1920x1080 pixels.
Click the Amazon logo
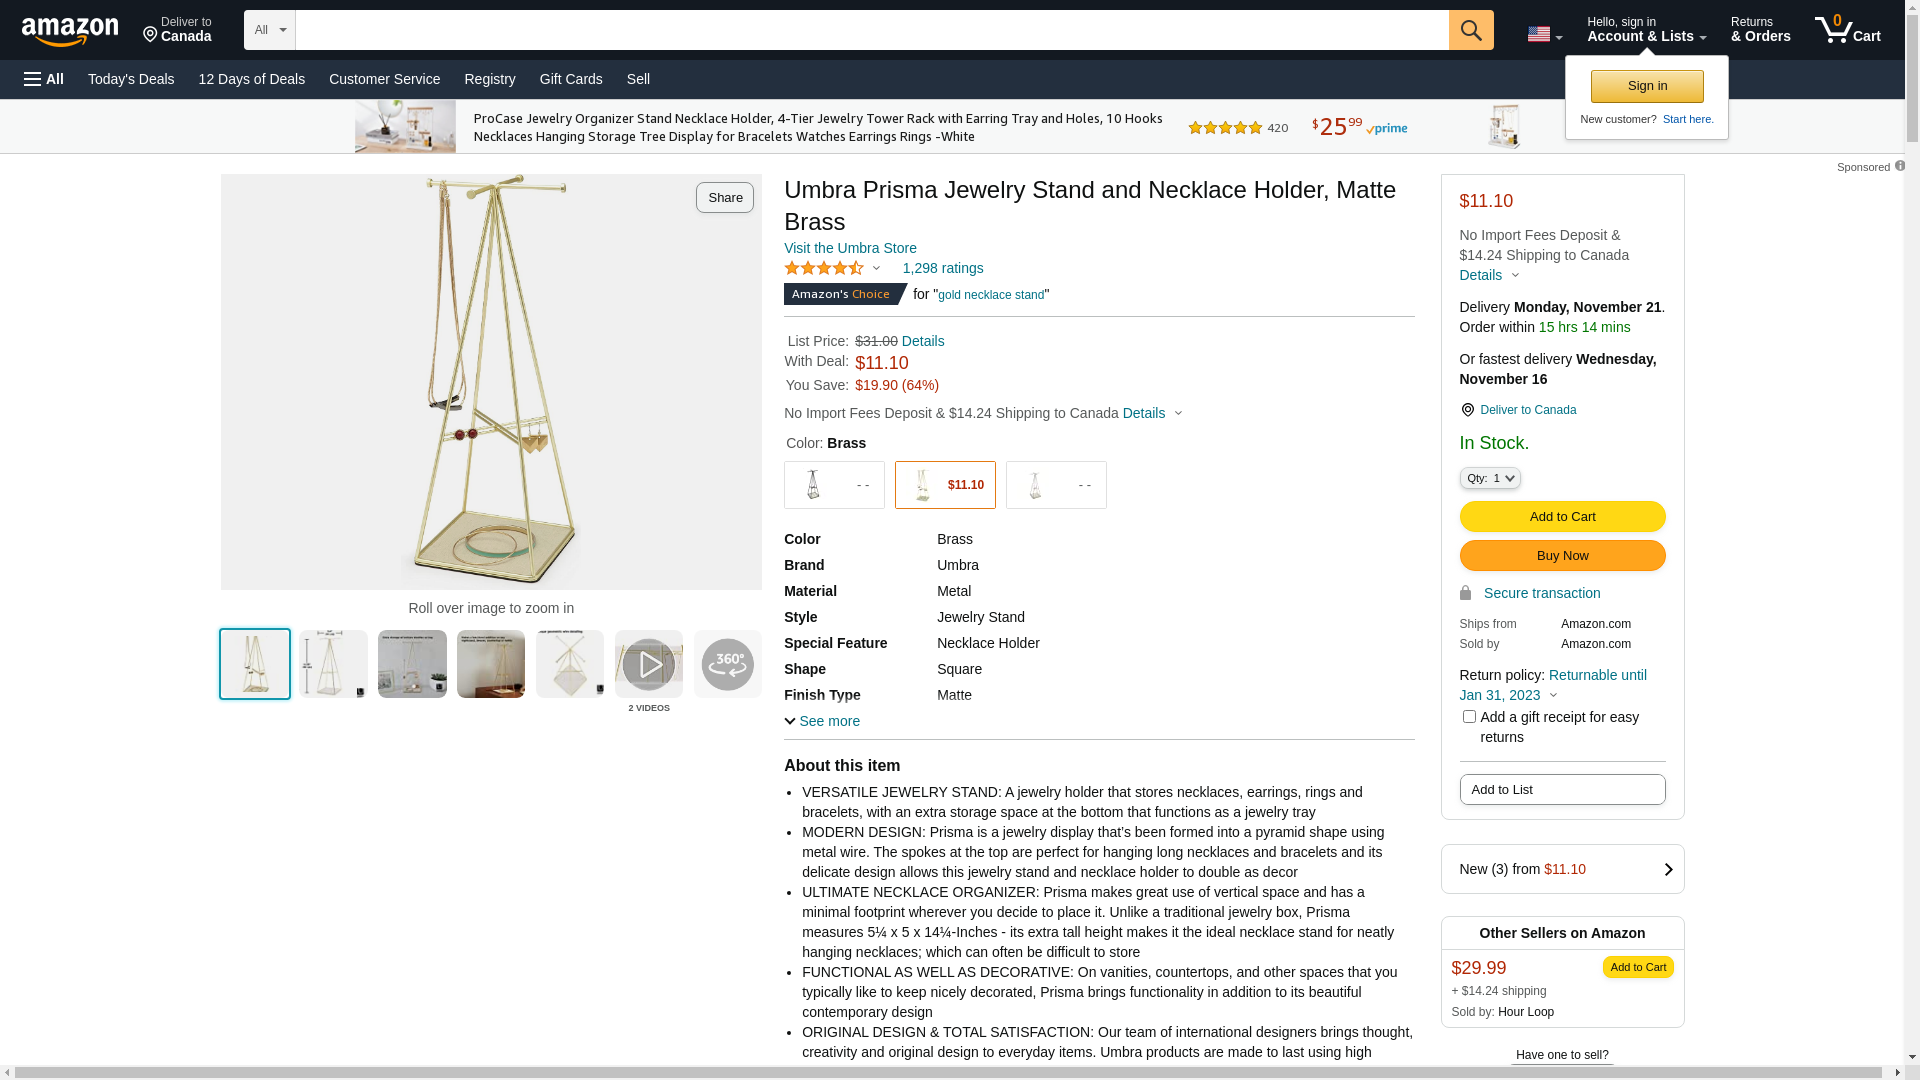click(70, 31)
